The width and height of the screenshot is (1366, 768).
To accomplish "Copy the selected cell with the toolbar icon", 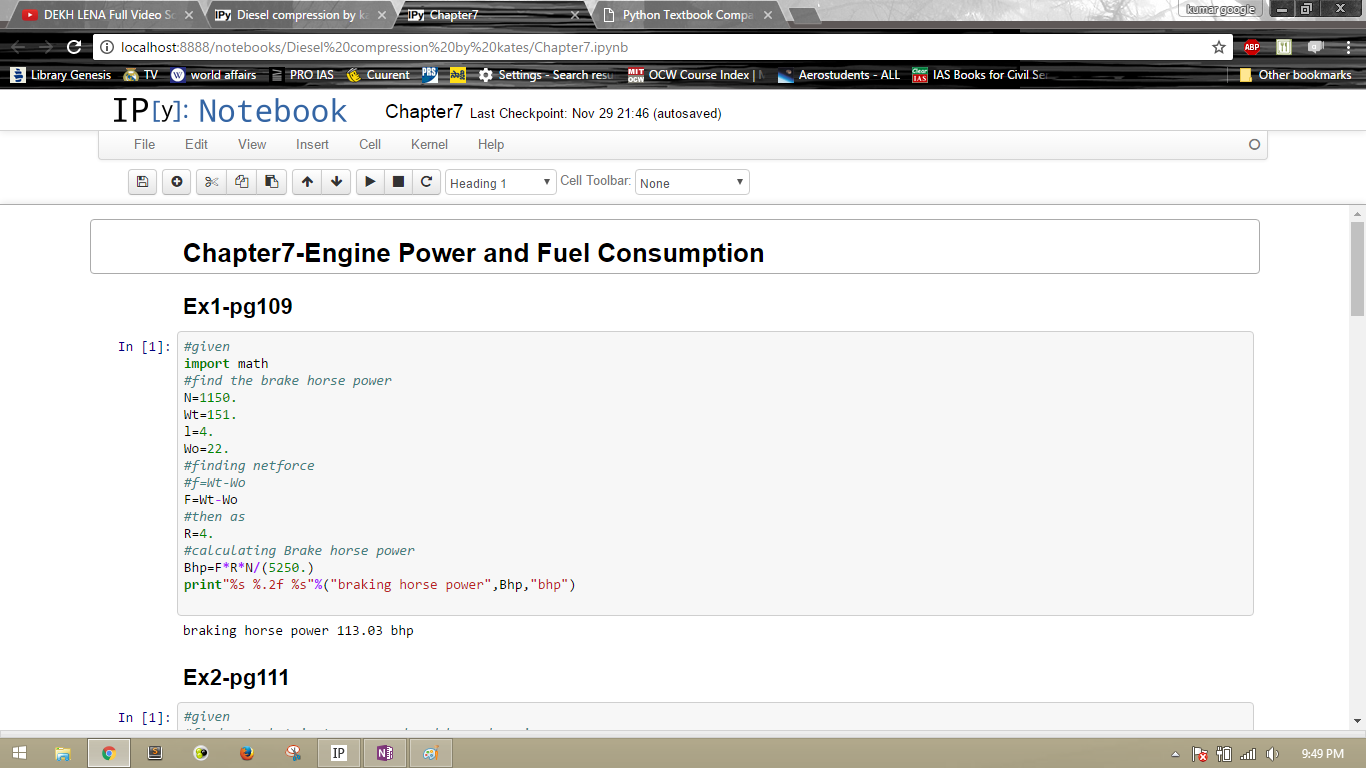I will [241, 182].
